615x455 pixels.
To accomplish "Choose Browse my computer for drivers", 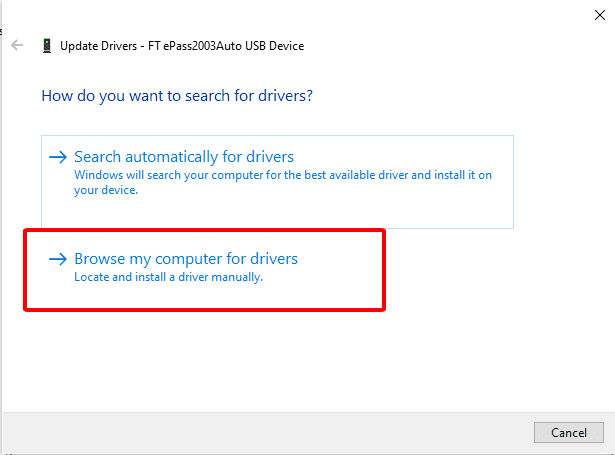I will [186, 259].
